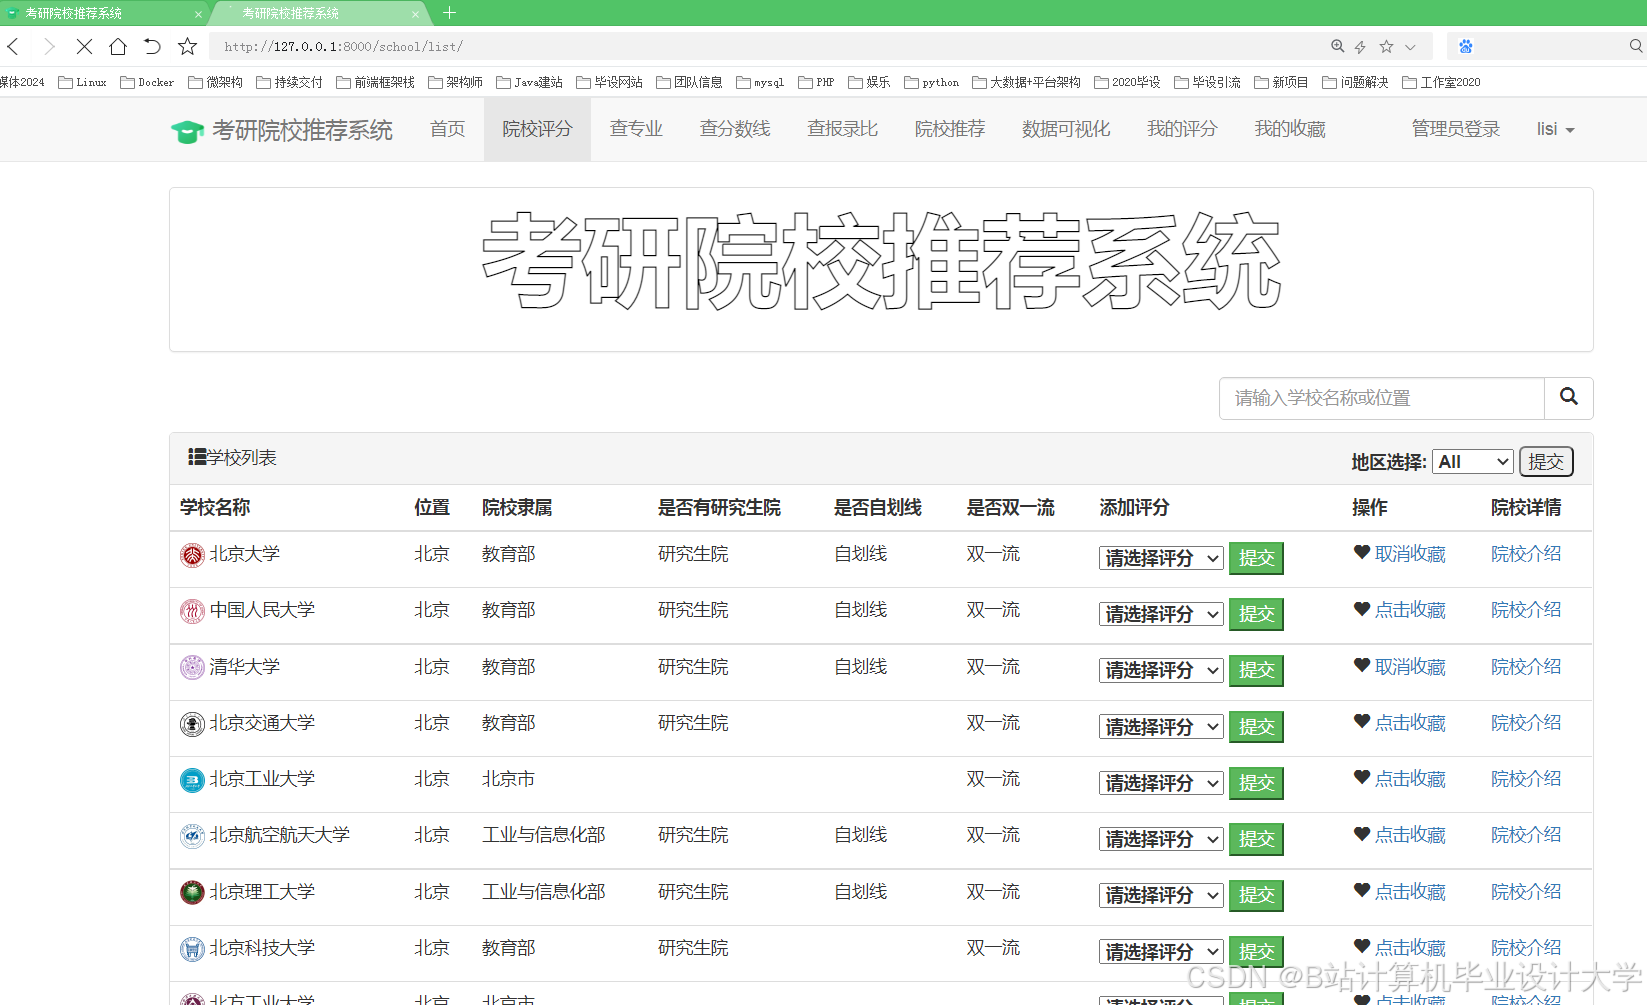The image size is (1647, 1005).
Task: Toggle 点击收藏 heart for 中国人民大学
Action: coord(1360,608)
